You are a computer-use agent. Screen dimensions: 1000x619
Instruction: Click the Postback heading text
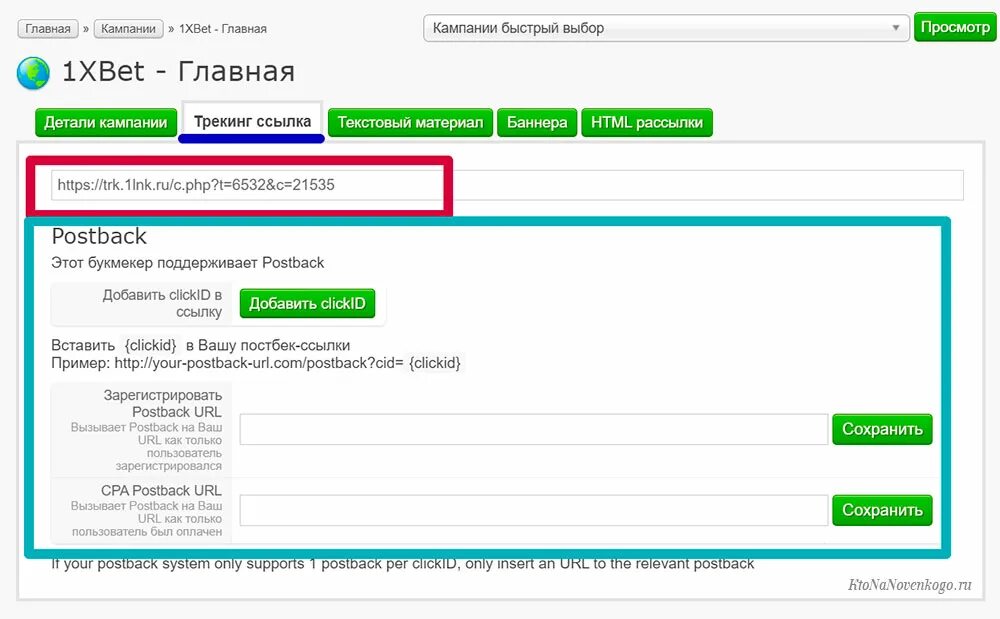pos(99,237)
